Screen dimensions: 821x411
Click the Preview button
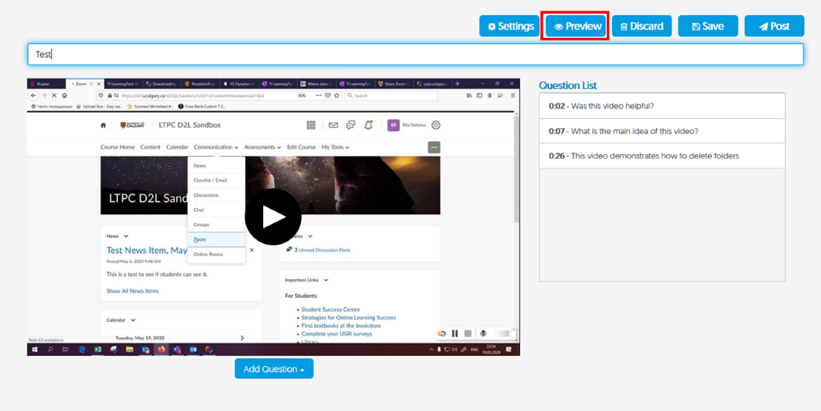pos(575,26)
